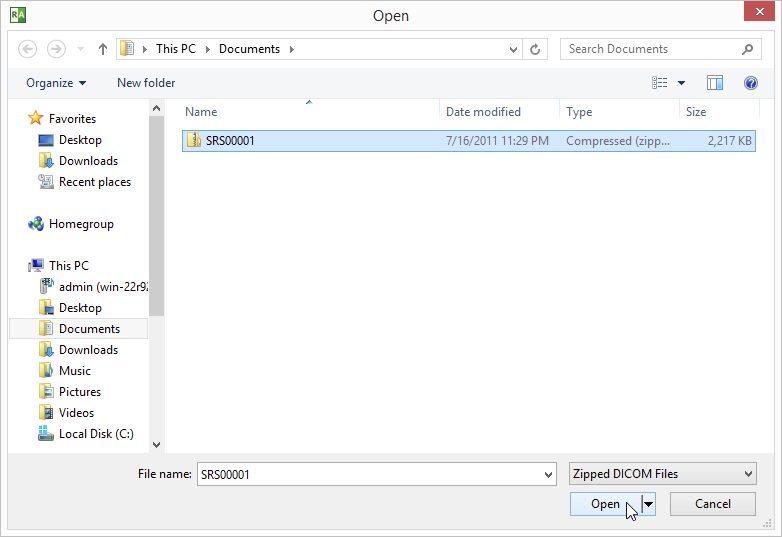Screen dimensions: 782x537
Task: Open the Organize menu
Action: coord(56,83)
